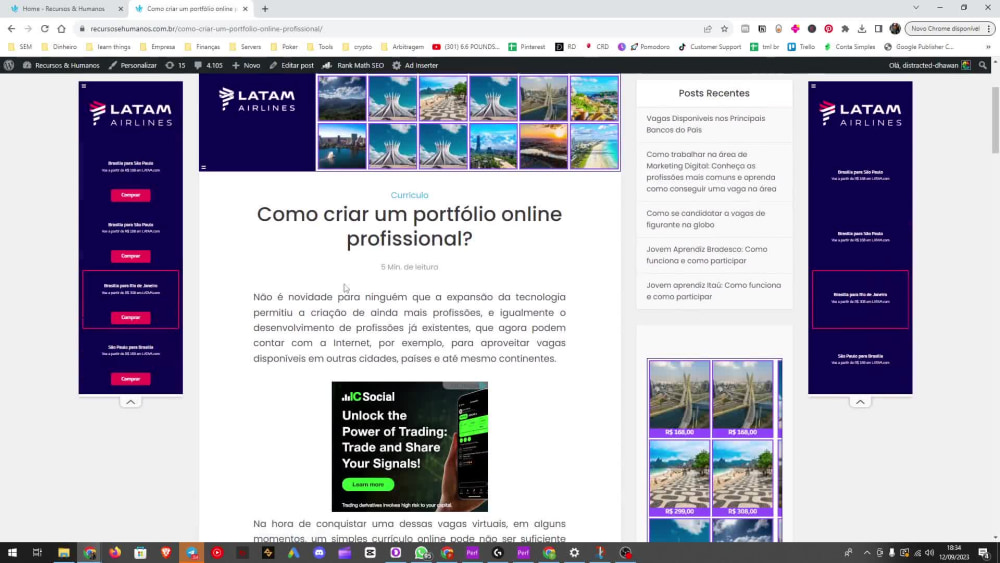Open the Windows Start menu
This screenshot has width=1000, height=563.
(12, 553)
